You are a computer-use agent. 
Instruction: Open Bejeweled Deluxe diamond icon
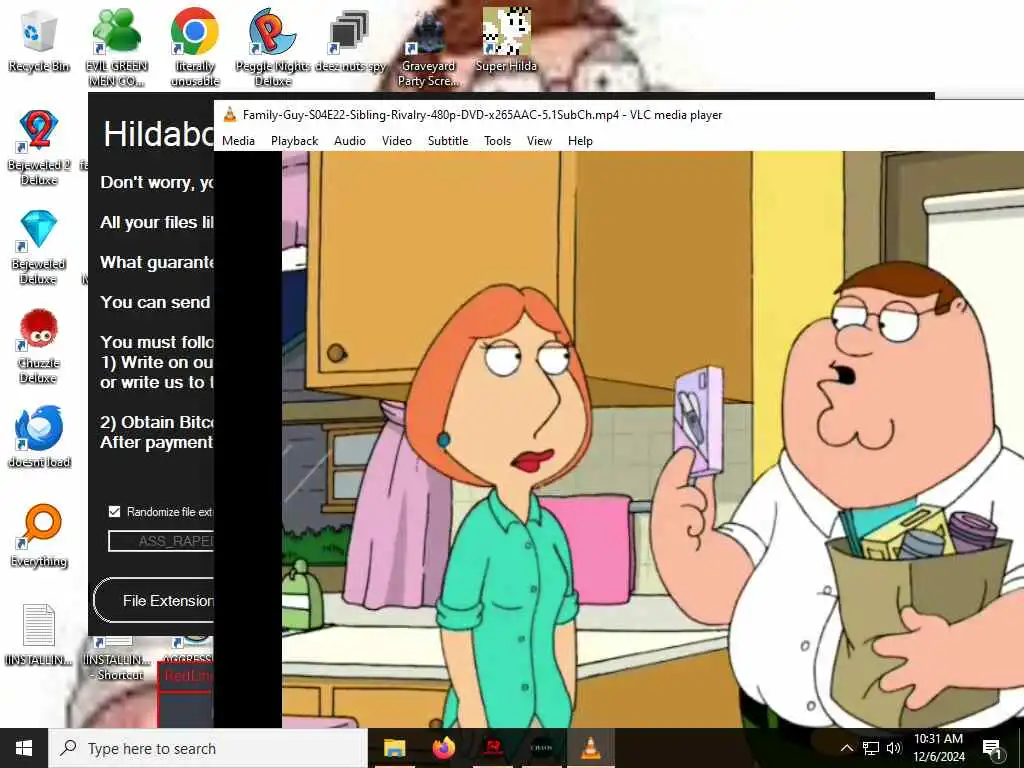coord(39,247)
